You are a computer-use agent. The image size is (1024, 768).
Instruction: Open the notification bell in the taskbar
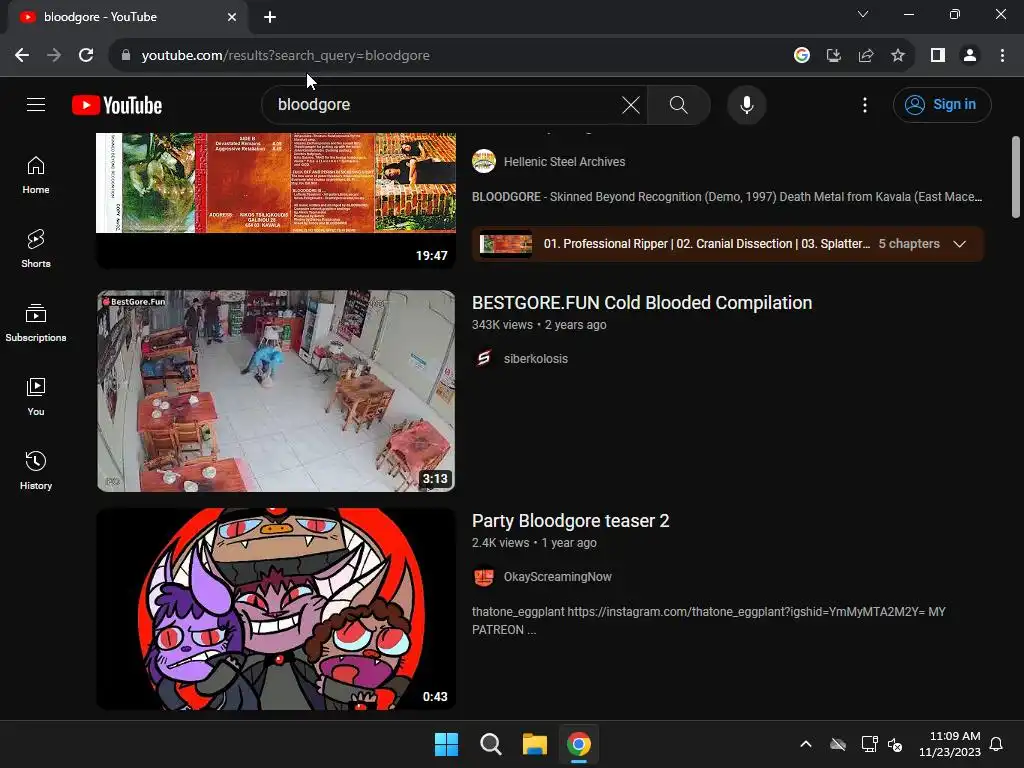coord(996,744)
